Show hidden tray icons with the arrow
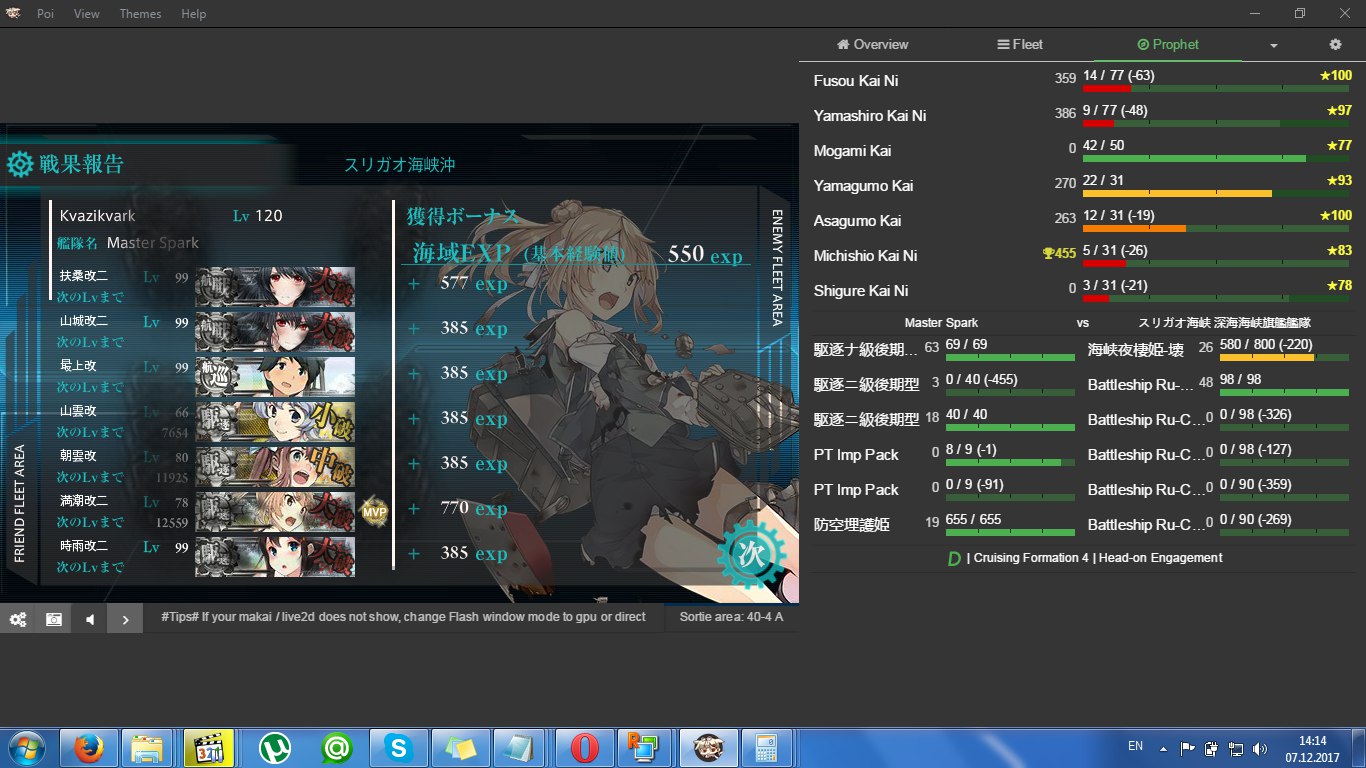 pyautogui.click(x=1163, y=747)
